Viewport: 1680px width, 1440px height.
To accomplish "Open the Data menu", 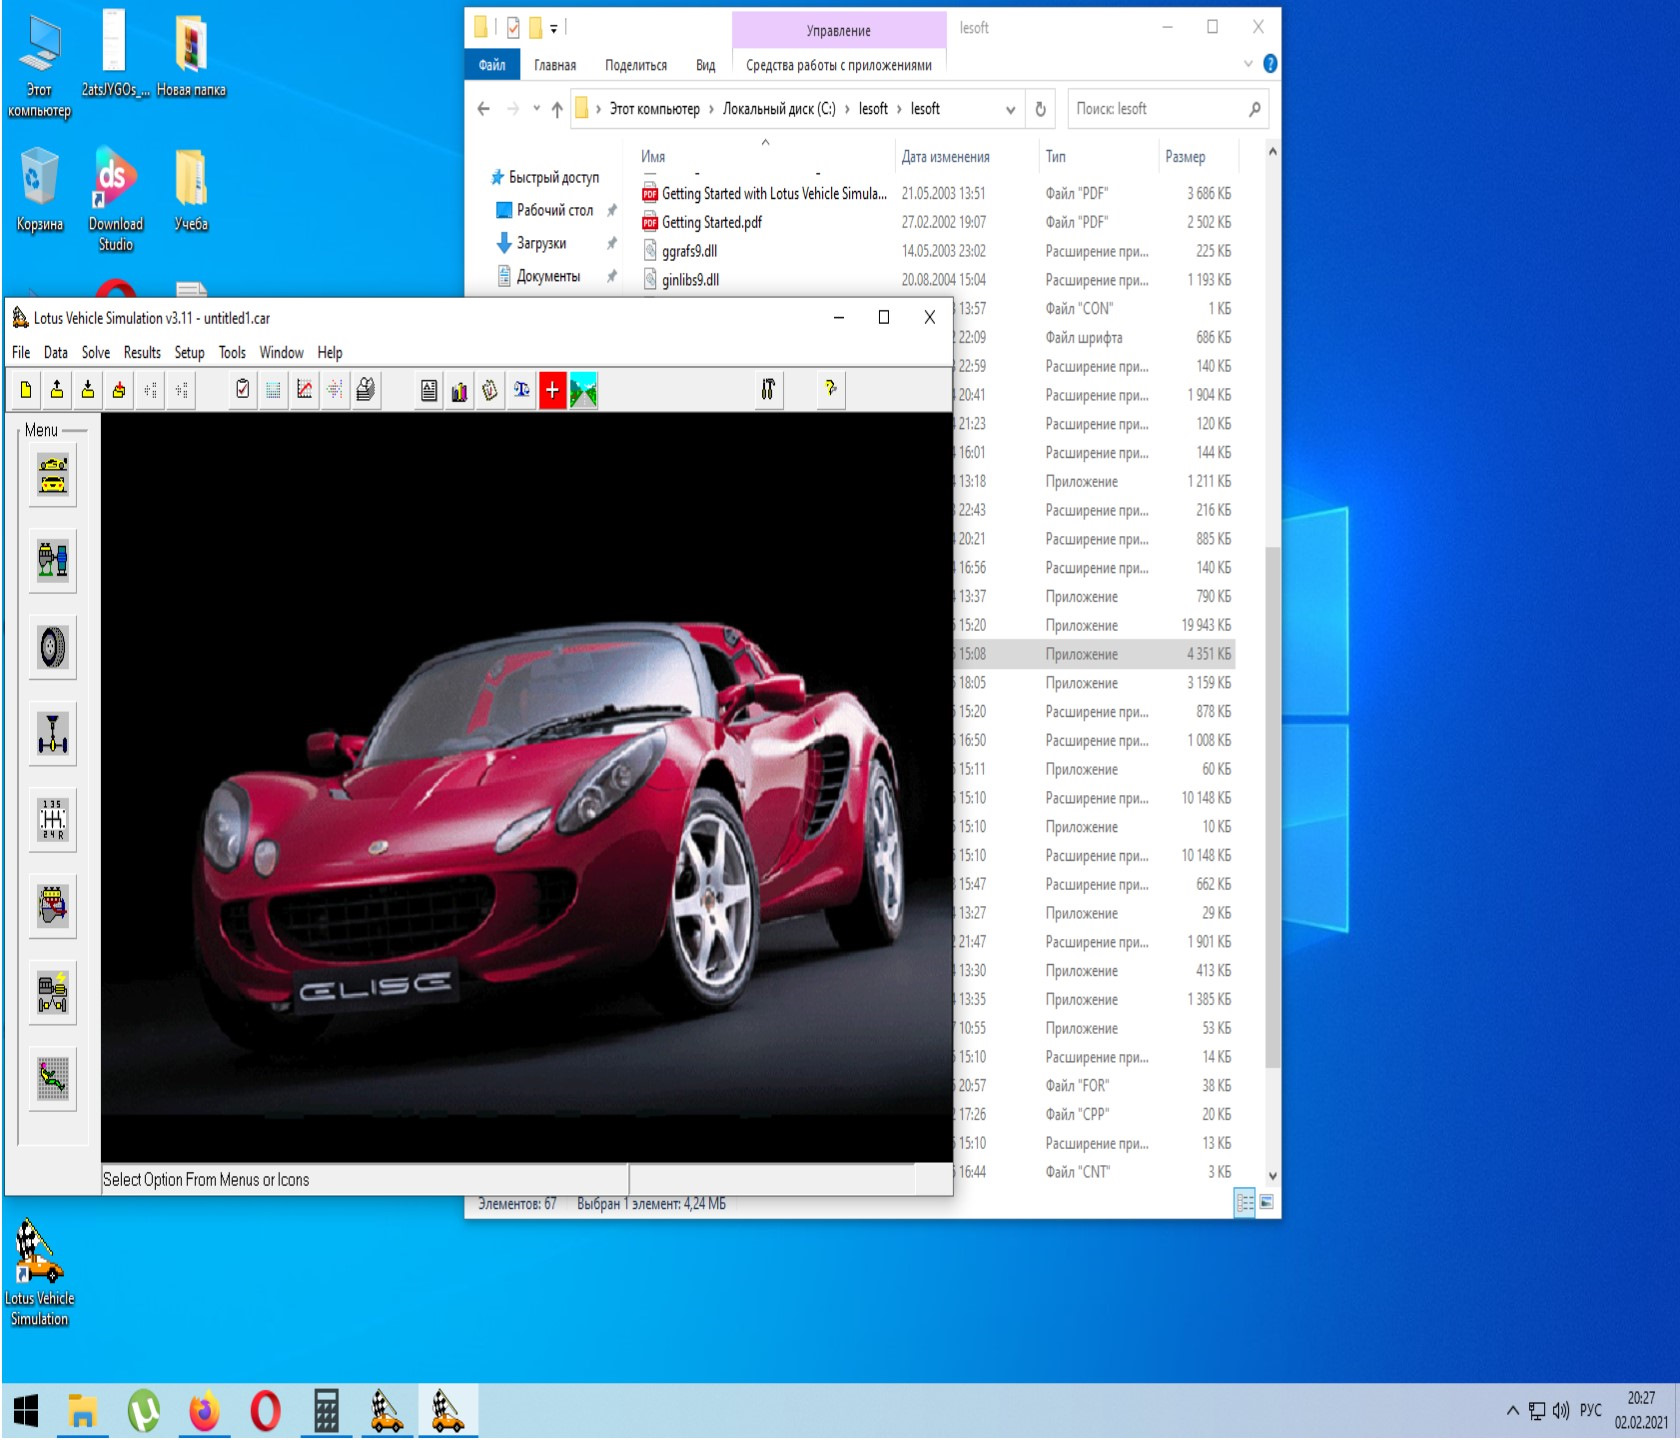I will click(56, 352).
